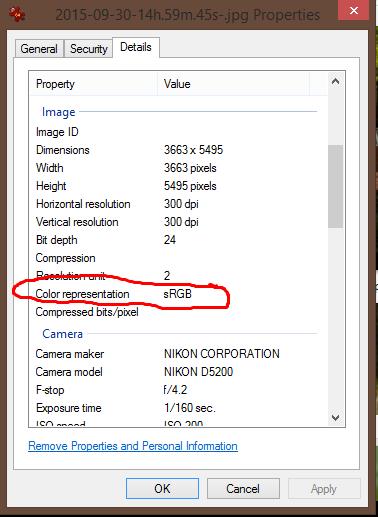This screenshot has height=517, width=378.
Task: Click the file icon in title bar
Action: click(x=17, y=15)
